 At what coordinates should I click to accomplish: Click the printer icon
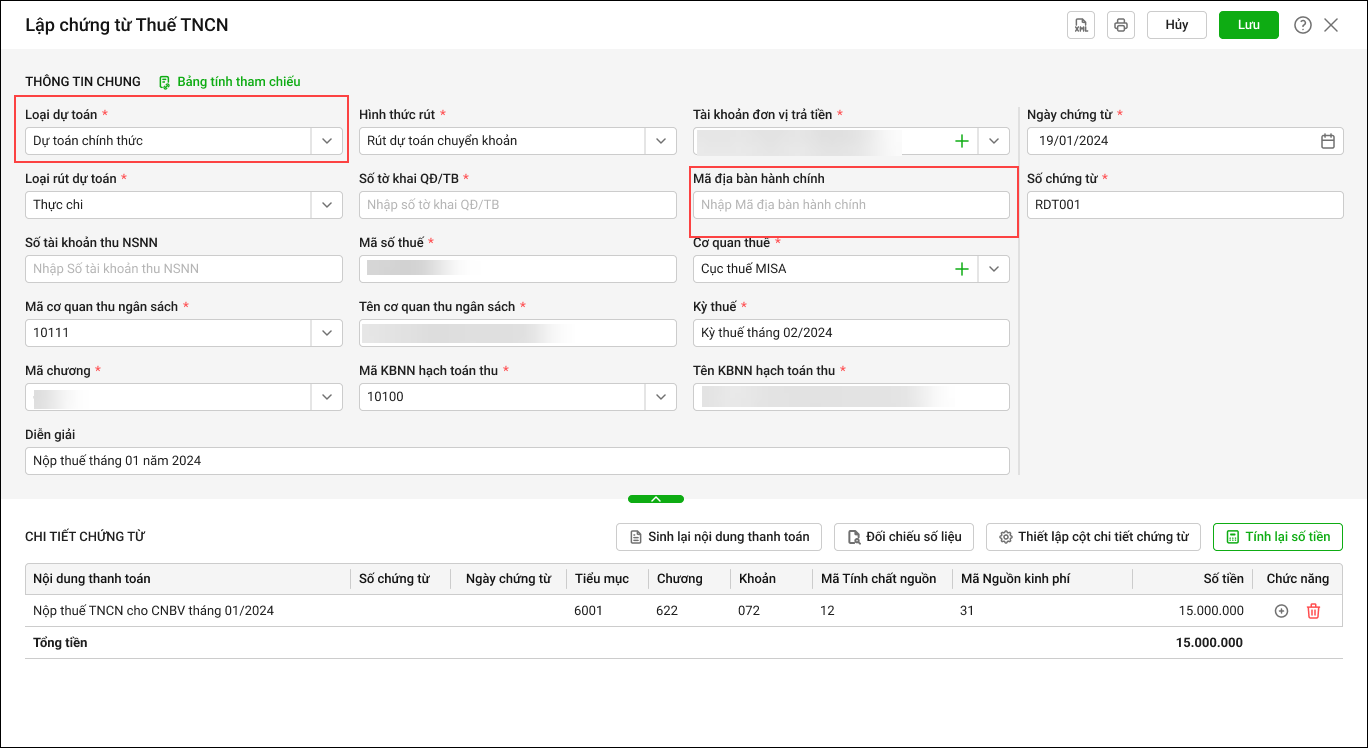pos(1121,25)
